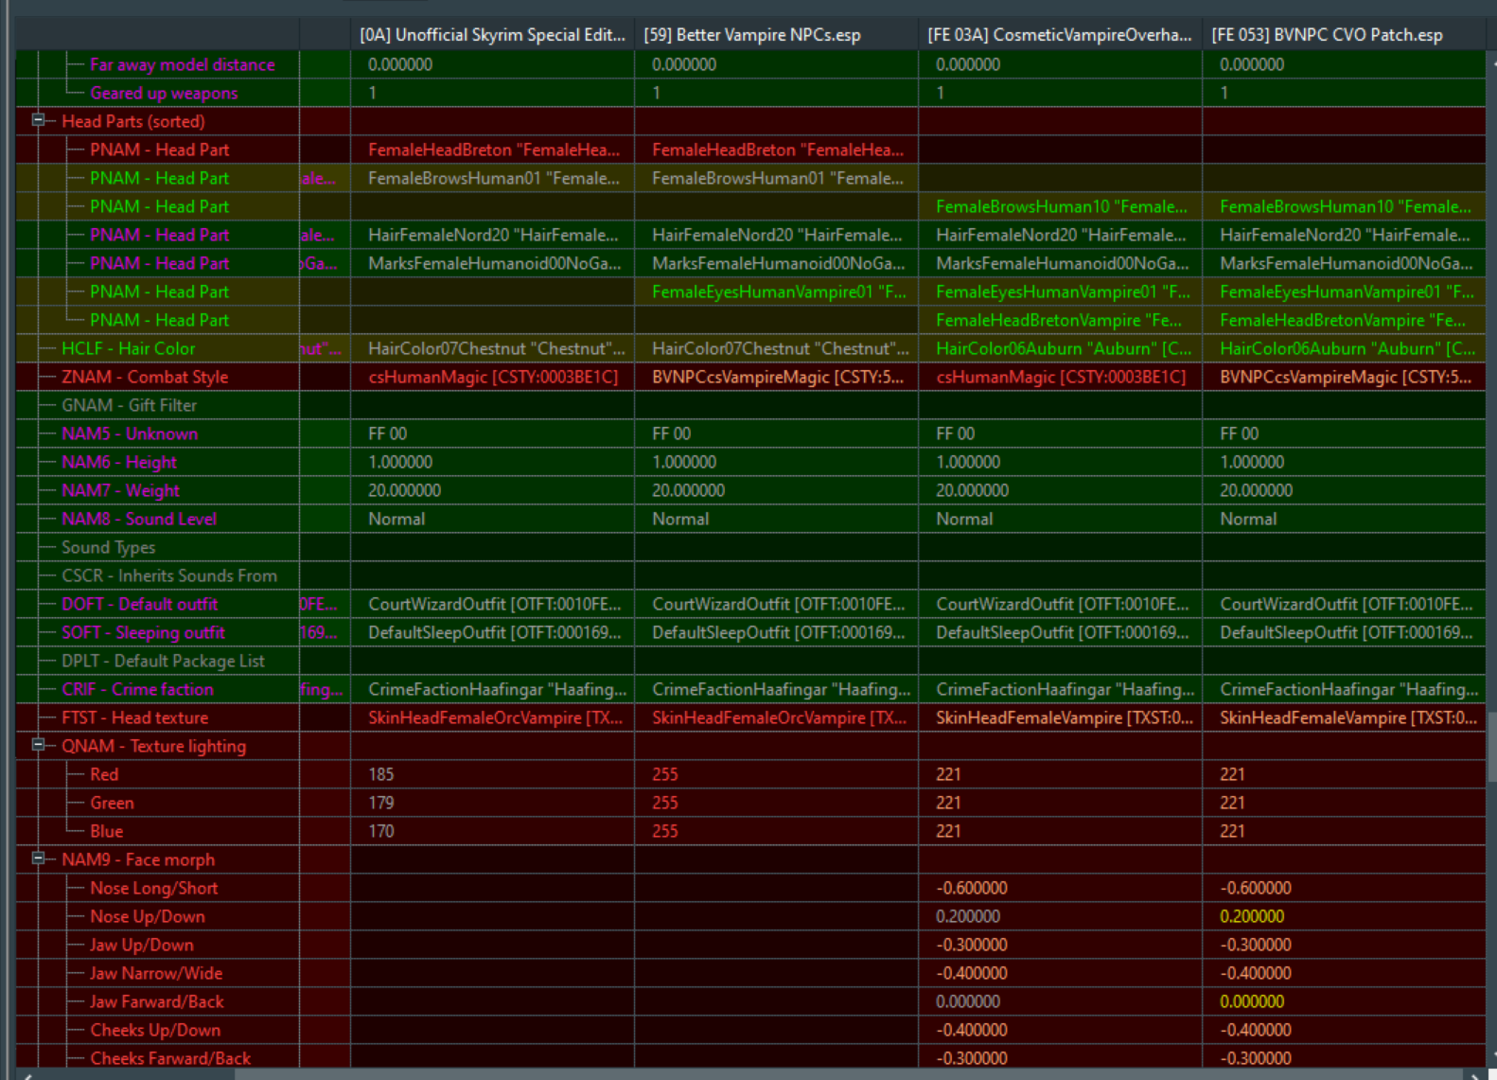This screenshot has height=1080, width=1497.
Task: Click CrimeFactionHaafingar in BVNPC CVO Patch column
Action: click(1349, 689)
